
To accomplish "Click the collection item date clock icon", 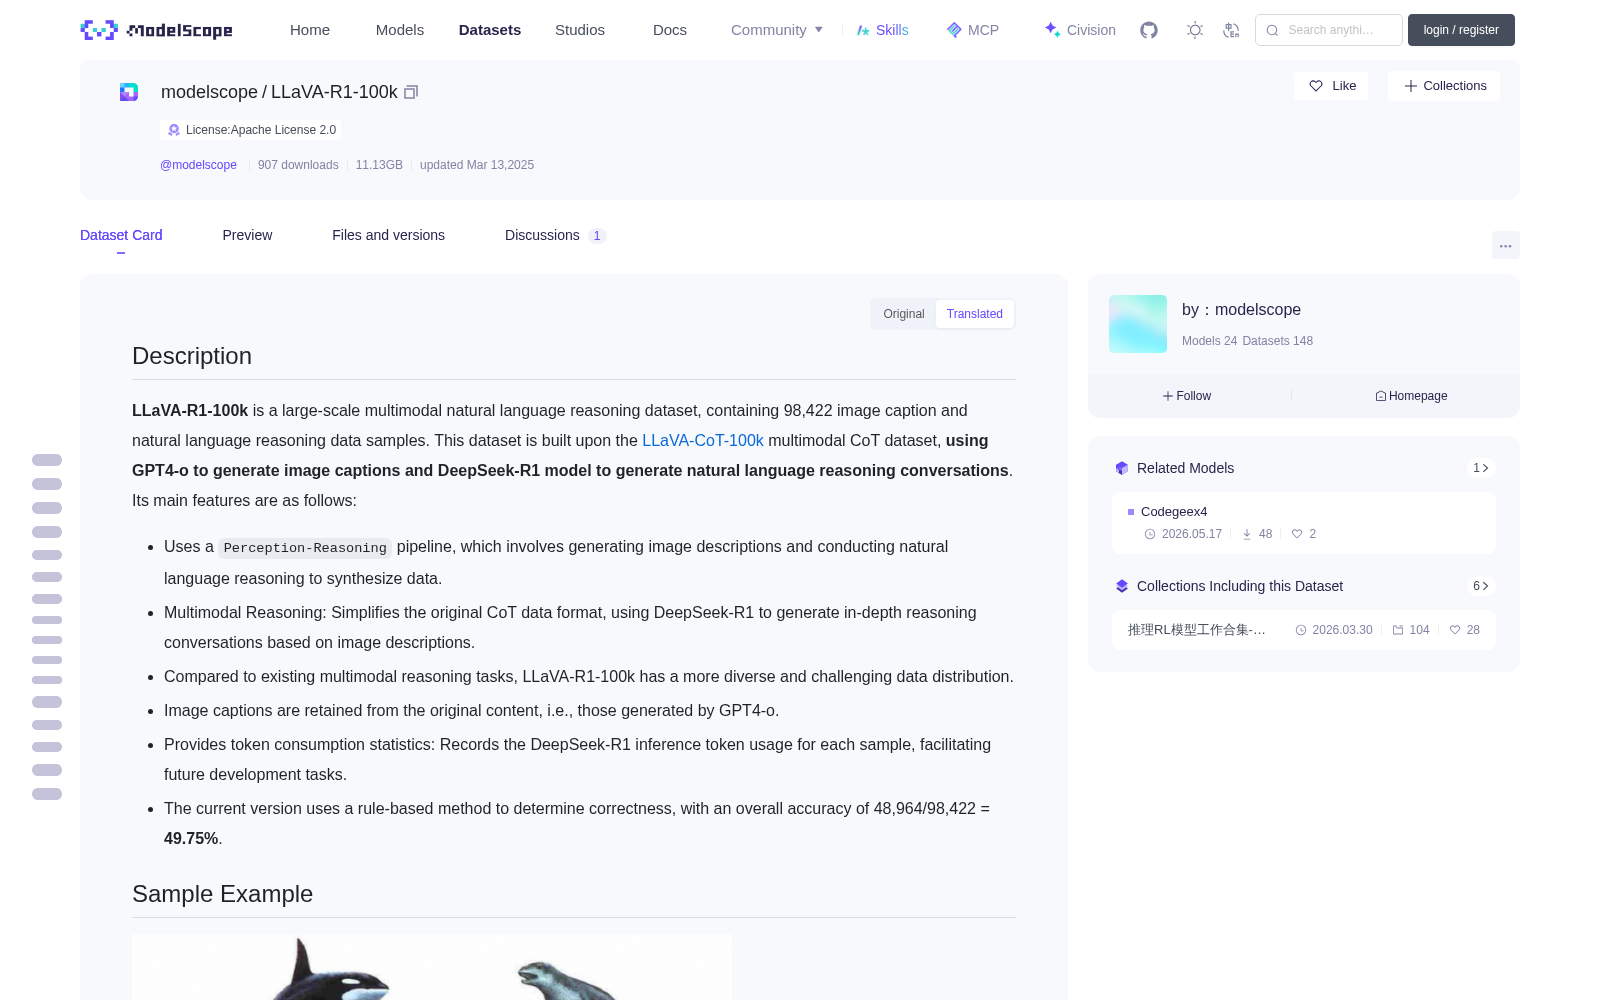I will pos(1301,630).
